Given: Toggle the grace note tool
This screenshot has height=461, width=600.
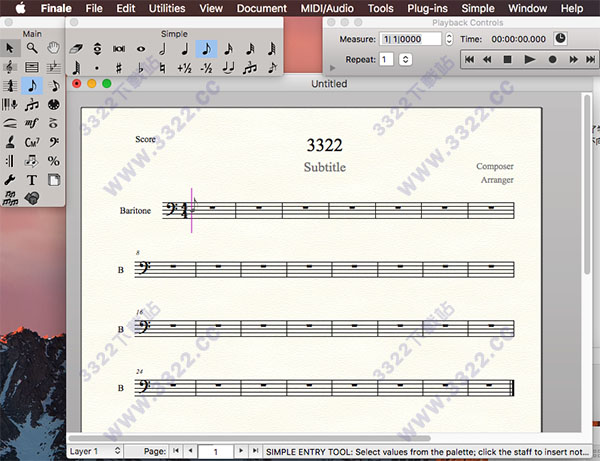Looking at the screenshot, I should tap(272, 68).
